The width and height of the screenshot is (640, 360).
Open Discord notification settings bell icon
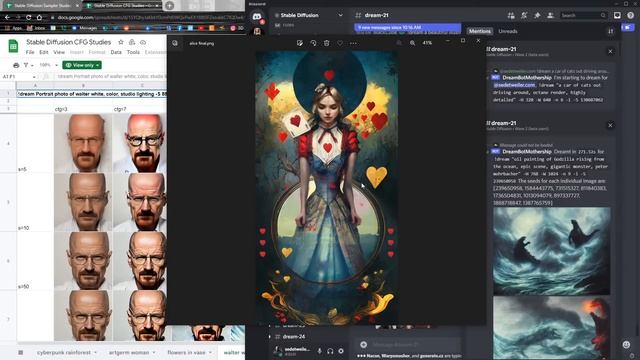(x=524, y=15)
